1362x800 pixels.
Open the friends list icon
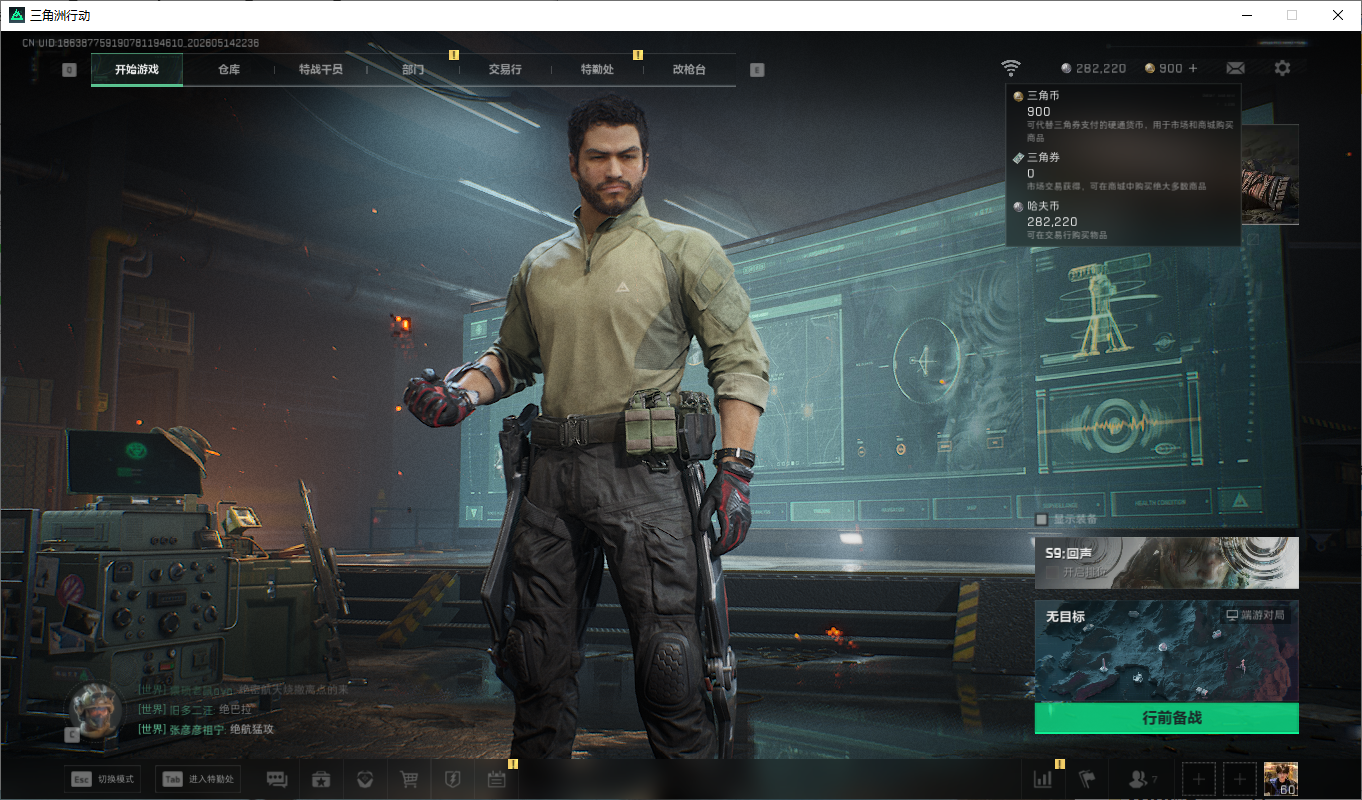point(1141,779)
